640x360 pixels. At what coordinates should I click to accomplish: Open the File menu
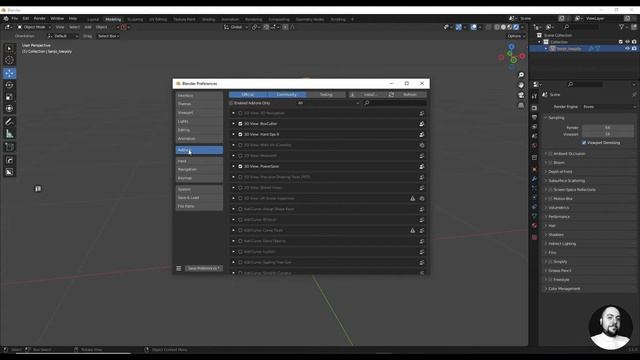pyautogui.click(x=15, y=18)
